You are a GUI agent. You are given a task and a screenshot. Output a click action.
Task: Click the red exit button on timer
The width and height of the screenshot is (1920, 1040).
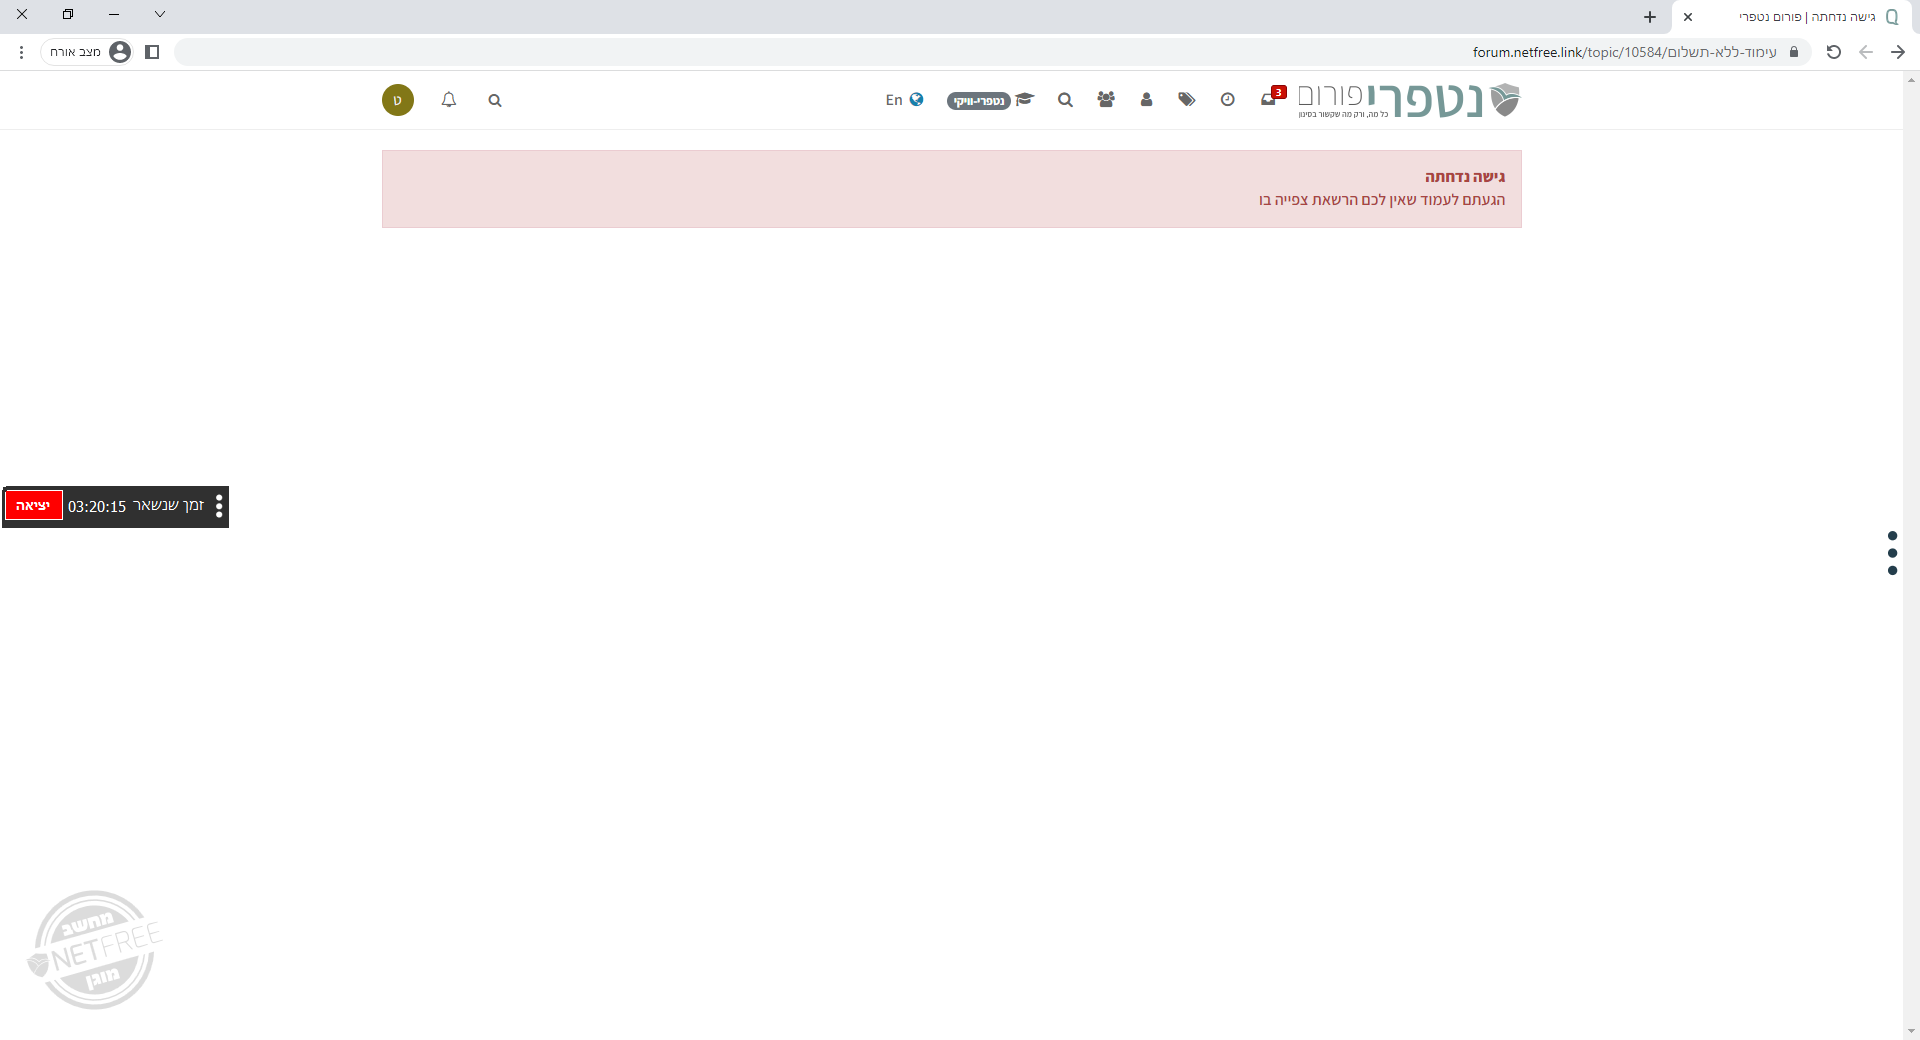pyautogui.click(x=34, y=506)
